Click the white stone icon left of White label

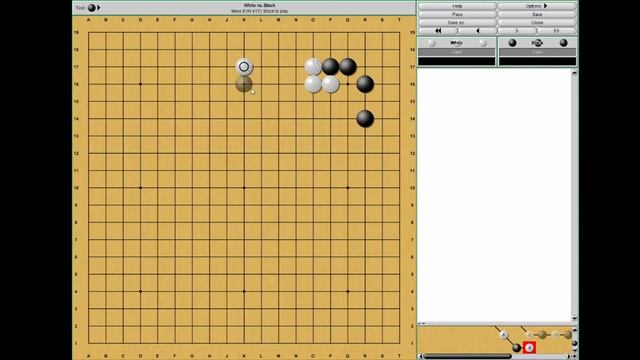[x=431, y=43]
